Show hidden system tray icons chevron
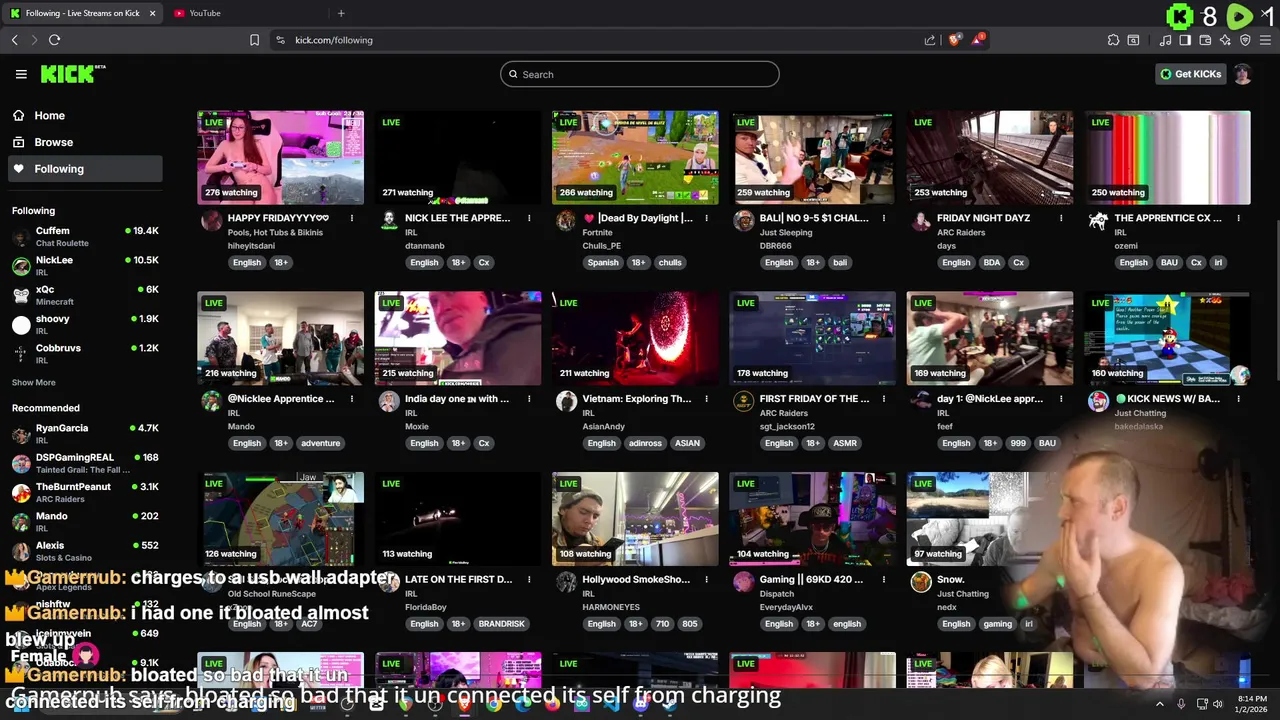Screen dimensions: 1280x720 pos(1160,704)
